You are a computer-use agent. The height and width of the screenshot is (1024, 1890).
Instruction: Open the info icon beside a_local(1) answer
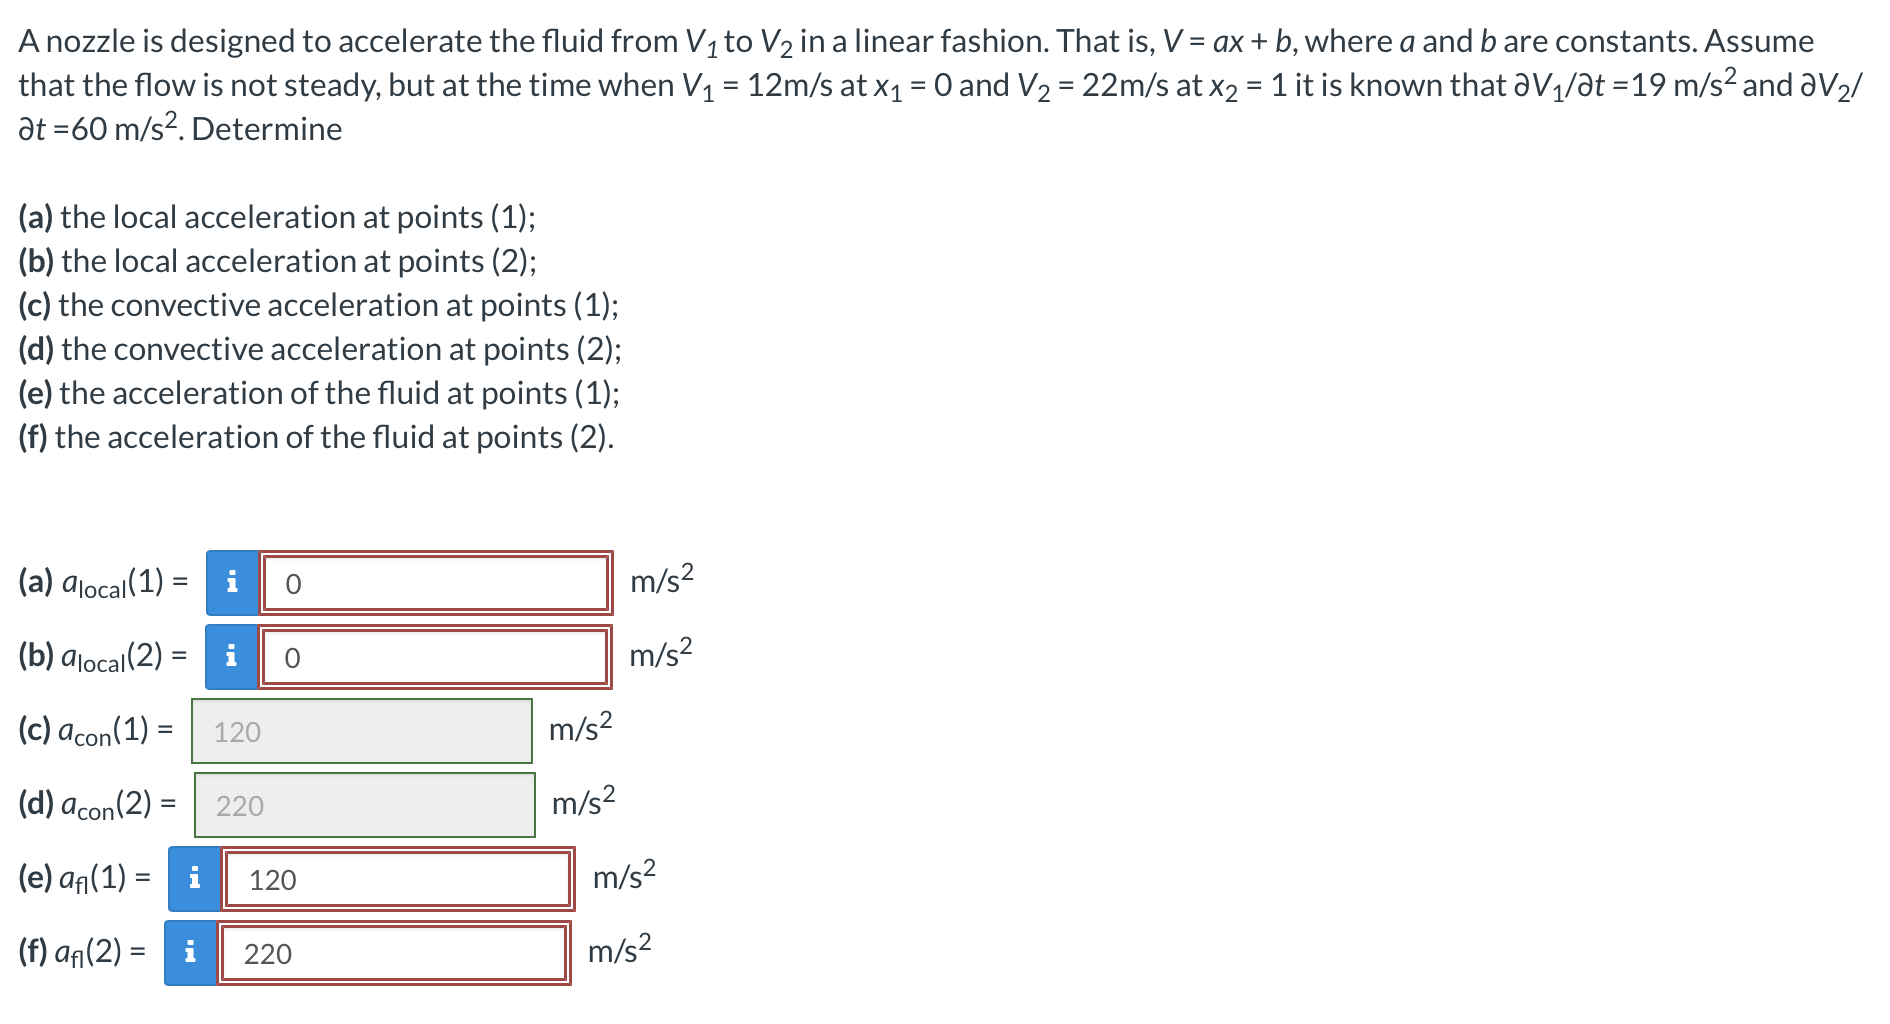[232, 583]
